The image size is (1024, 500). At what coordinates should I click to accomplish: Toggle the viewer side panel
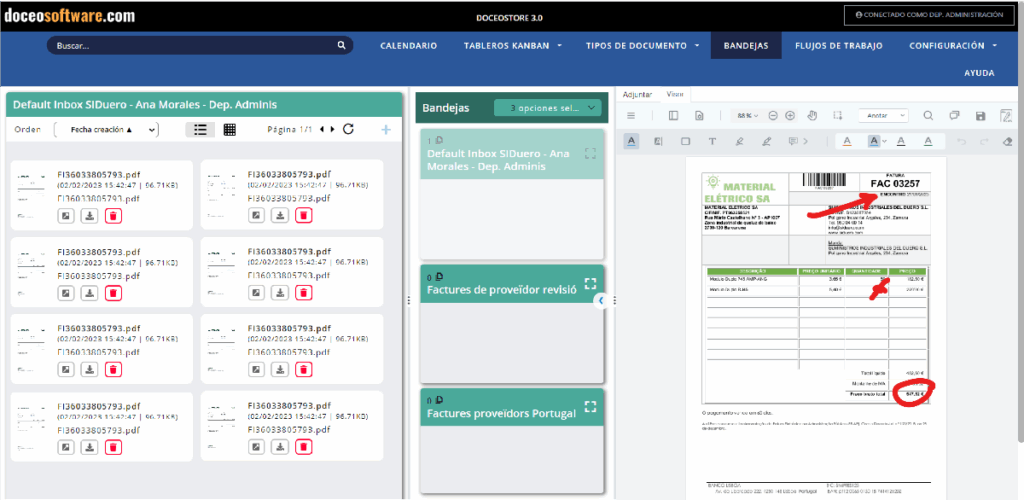coord(673,116)
